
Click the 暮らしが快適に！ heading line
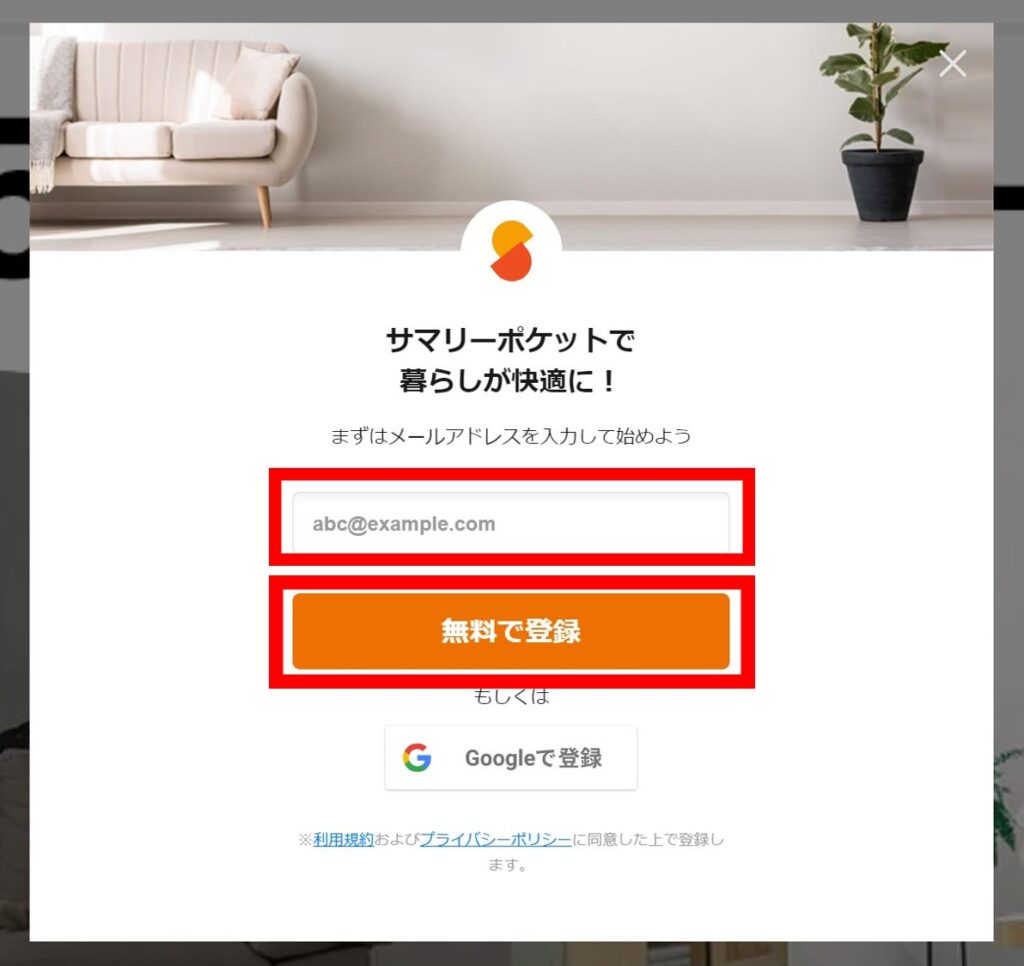click(x=509, y=381)
